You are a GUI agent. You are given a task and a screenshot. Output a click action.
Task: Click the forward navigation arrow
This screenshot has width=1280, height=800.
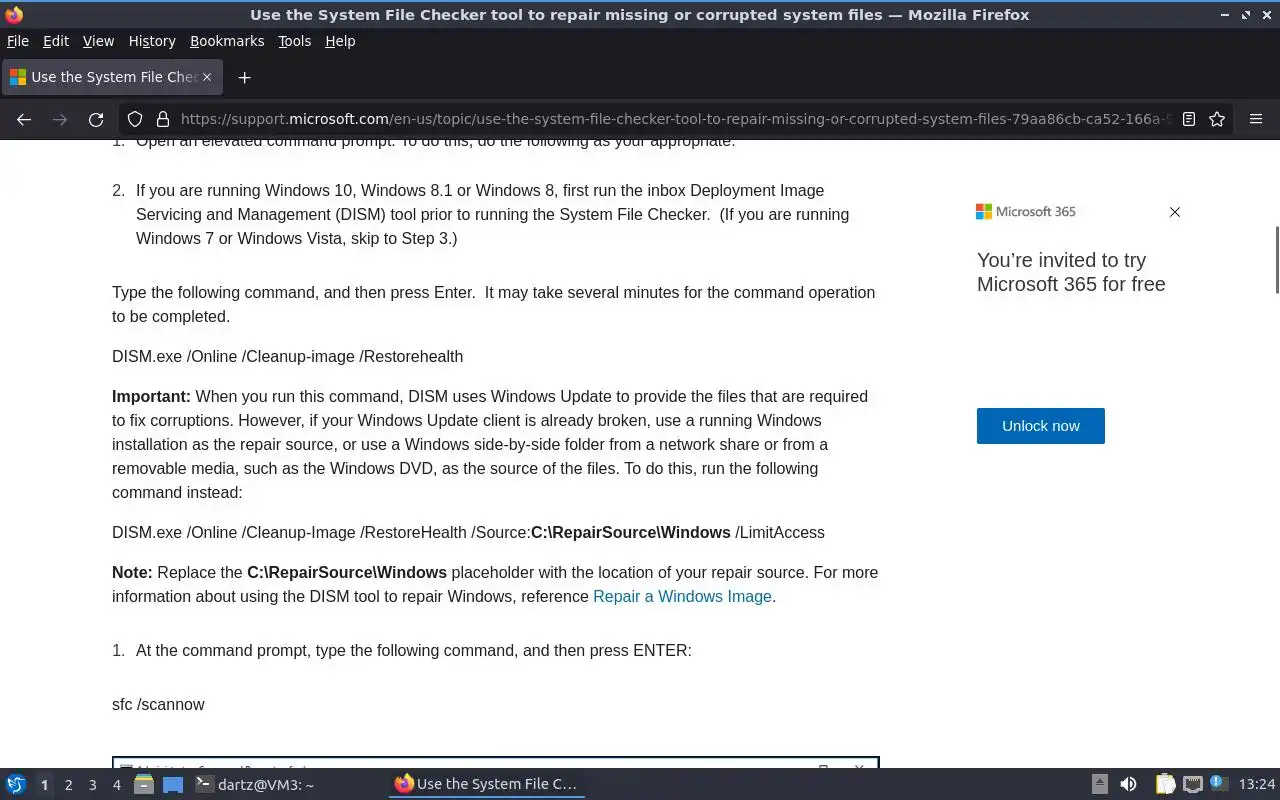click(60, 119)
